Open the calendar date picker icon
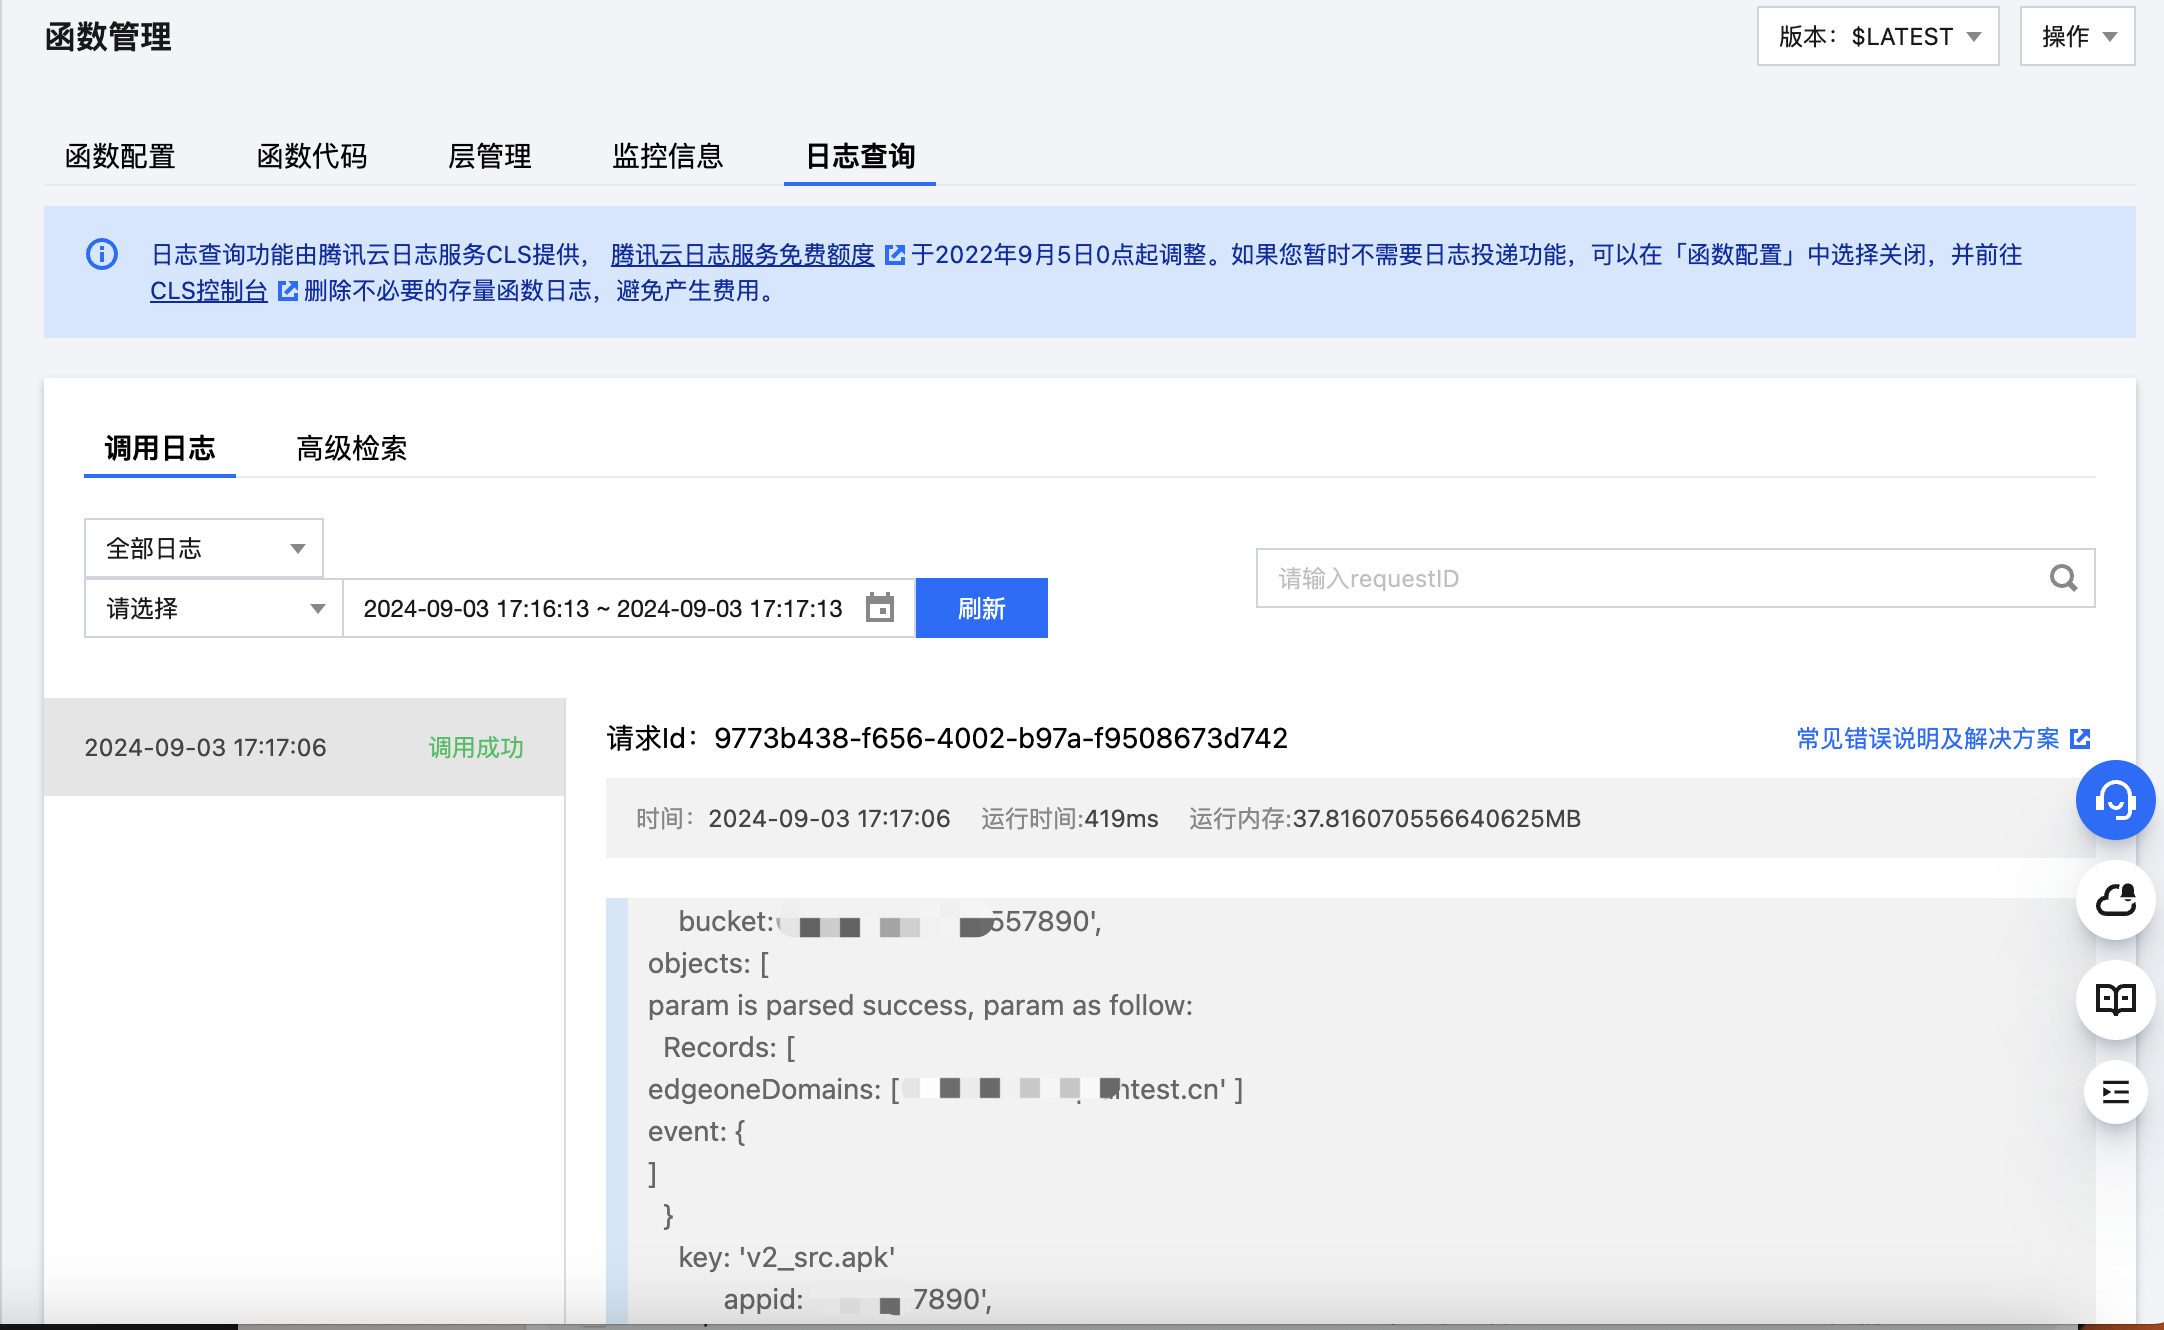This screenshot has width=2164, height=1330. click(x=880, y=608)
